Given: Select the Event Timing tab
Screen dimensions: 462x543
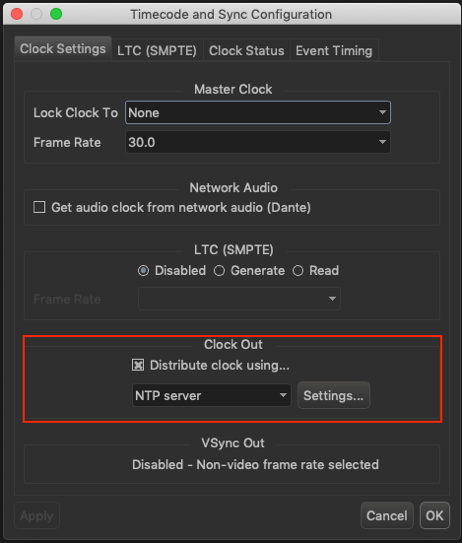Looking at the screenshot, I should [334, 51].
